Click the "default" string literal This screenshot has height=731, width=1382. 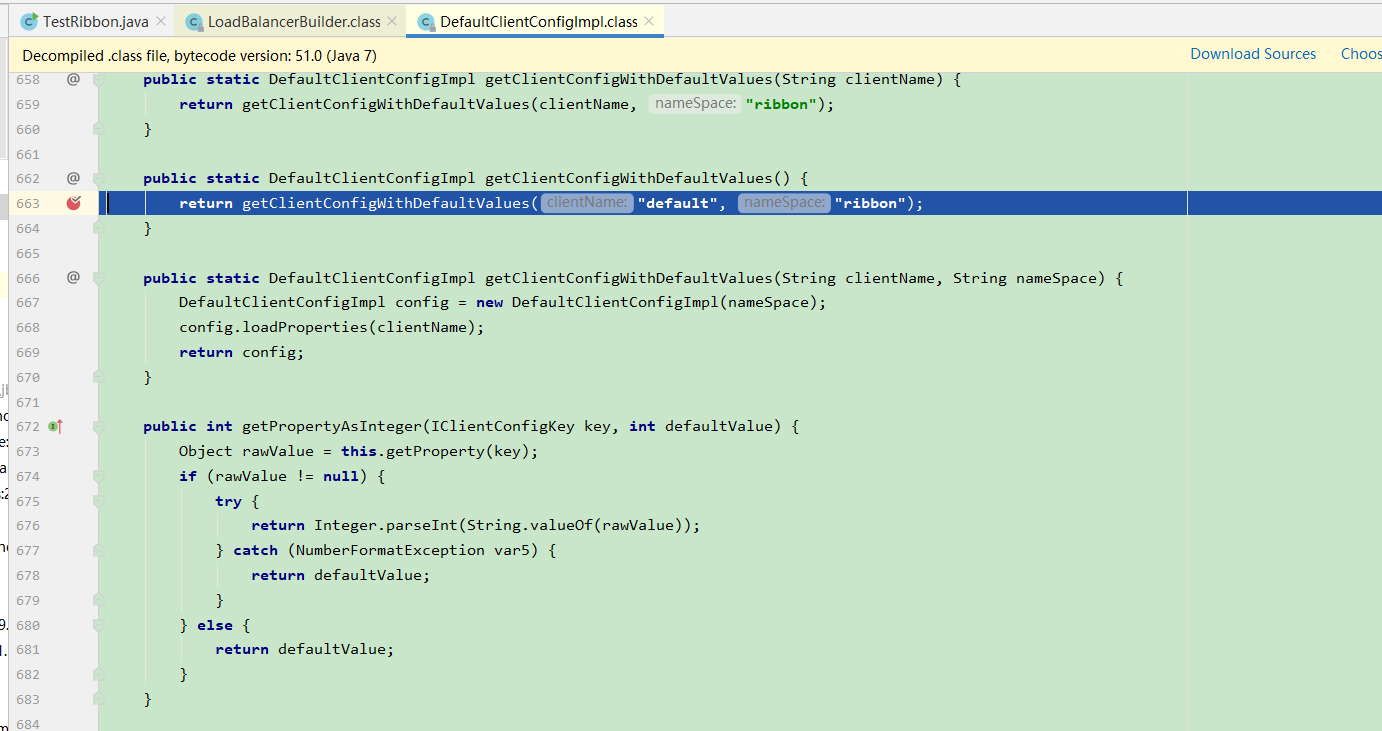[x=678, y=203]
